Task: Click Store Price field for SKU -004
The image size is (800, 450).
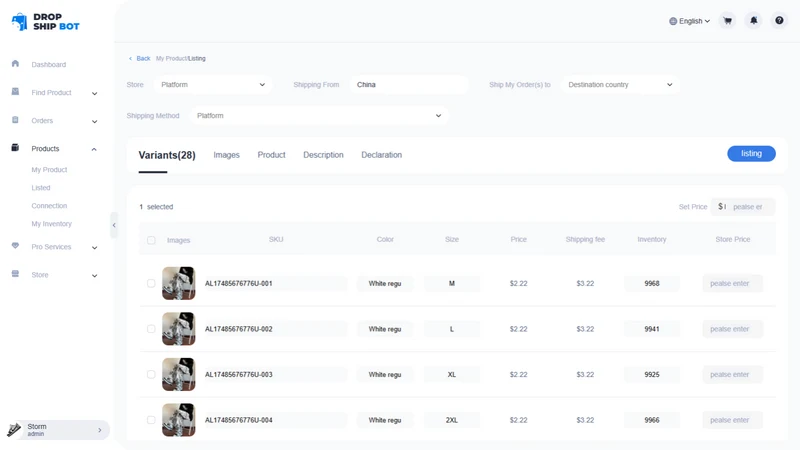Action: pos(733,420)
